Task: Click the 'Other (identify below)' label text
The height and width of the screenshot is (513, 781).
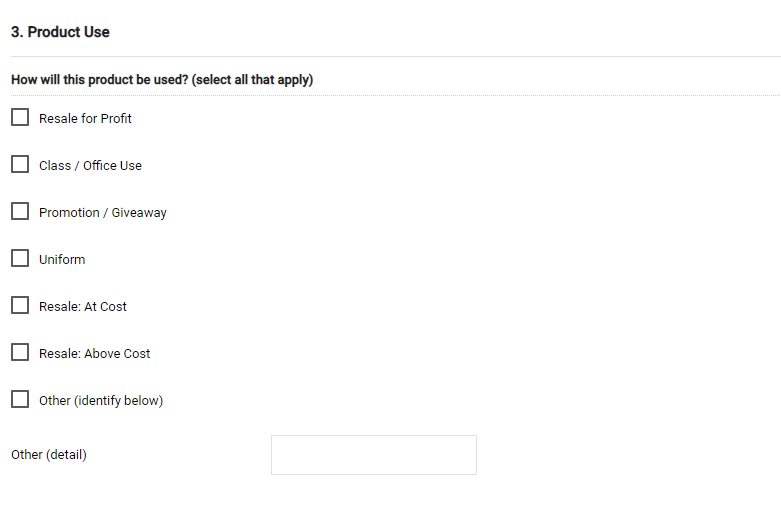Action: [100, 401]
